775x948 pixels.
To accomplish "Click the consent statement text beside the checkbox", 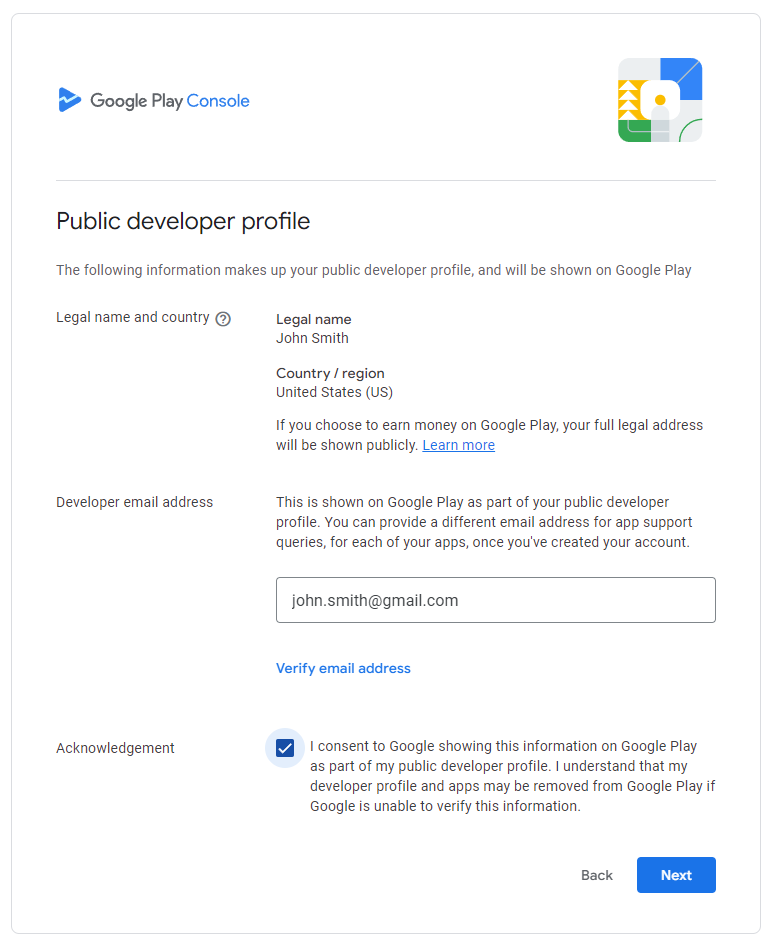I will click(513, 776).
